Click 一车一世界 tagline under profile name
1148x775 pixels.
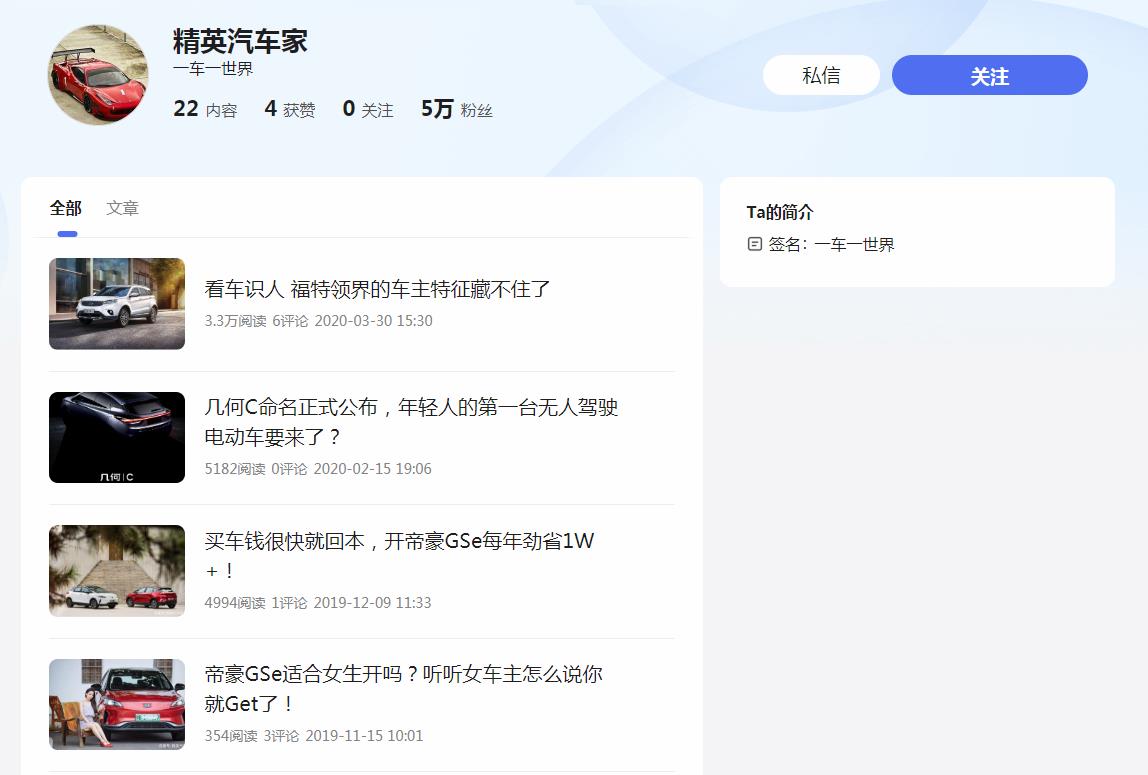point(213,69)
